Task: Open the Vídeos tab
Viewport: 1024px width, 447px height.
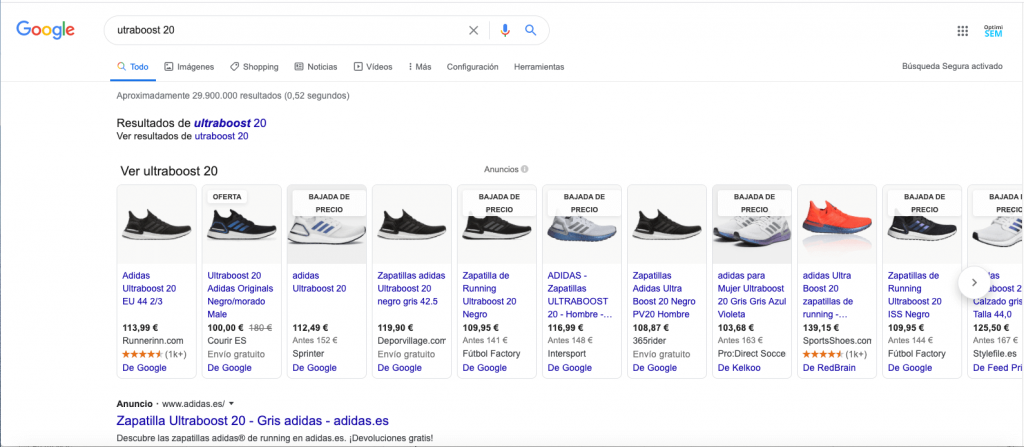Action: (373, 67)
